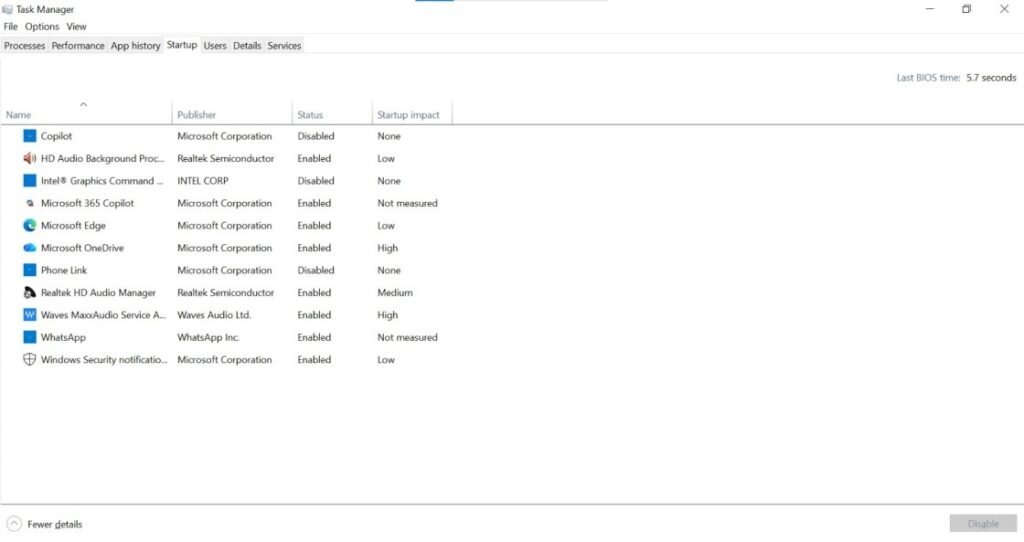Sort list by Name column header

coord(18,115)
